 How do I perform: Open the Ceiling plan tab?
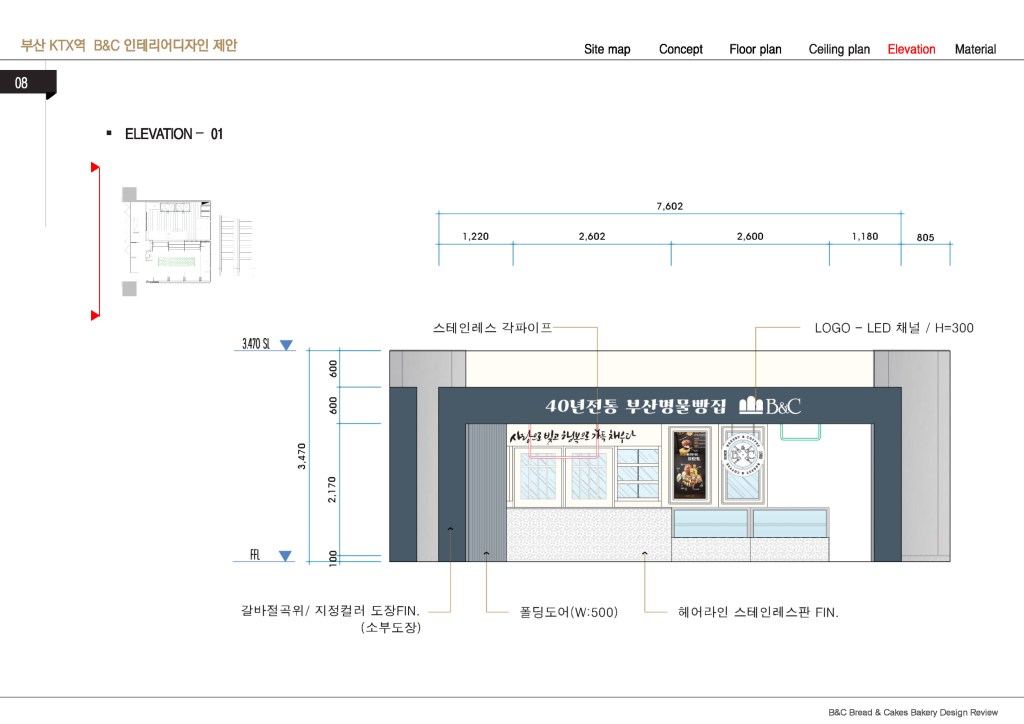click(x=839, y=49)
